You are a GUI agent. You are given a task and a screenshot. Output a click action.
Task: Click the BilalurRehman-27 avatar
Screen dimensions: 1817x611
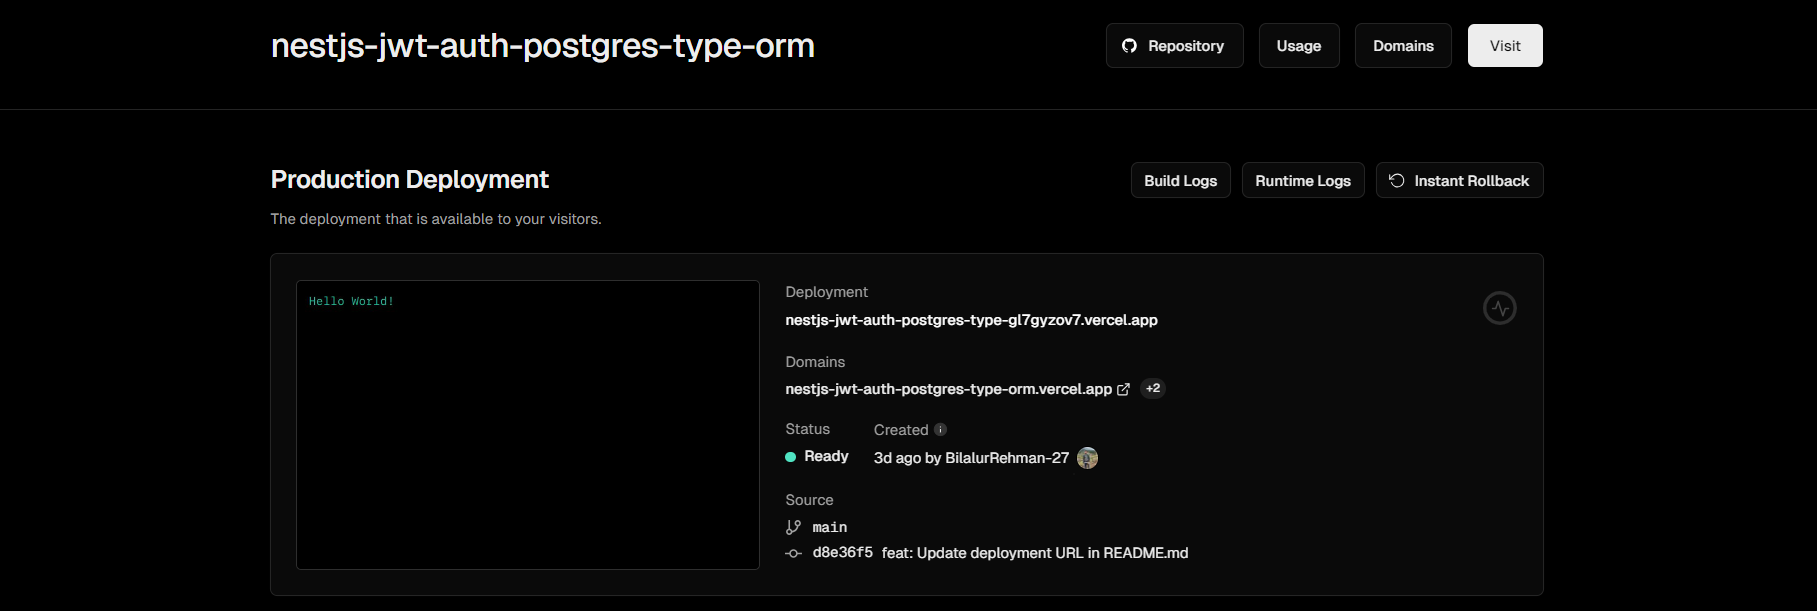(1087, 458)
